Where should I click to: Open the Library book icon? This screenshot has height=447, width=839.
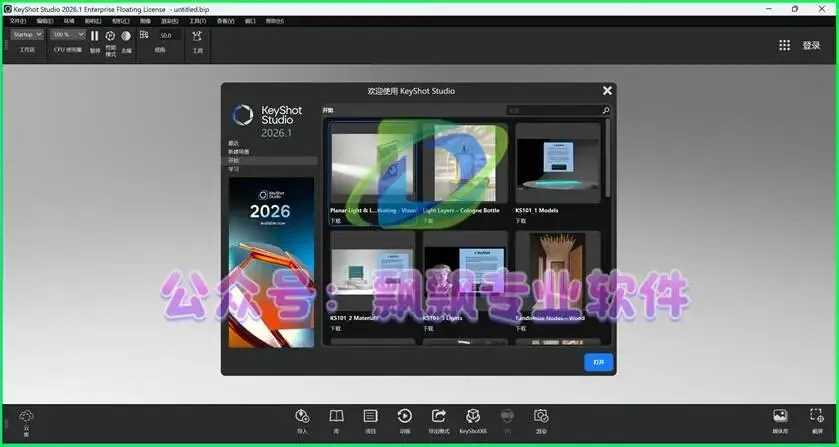click(x=336, y=416)
